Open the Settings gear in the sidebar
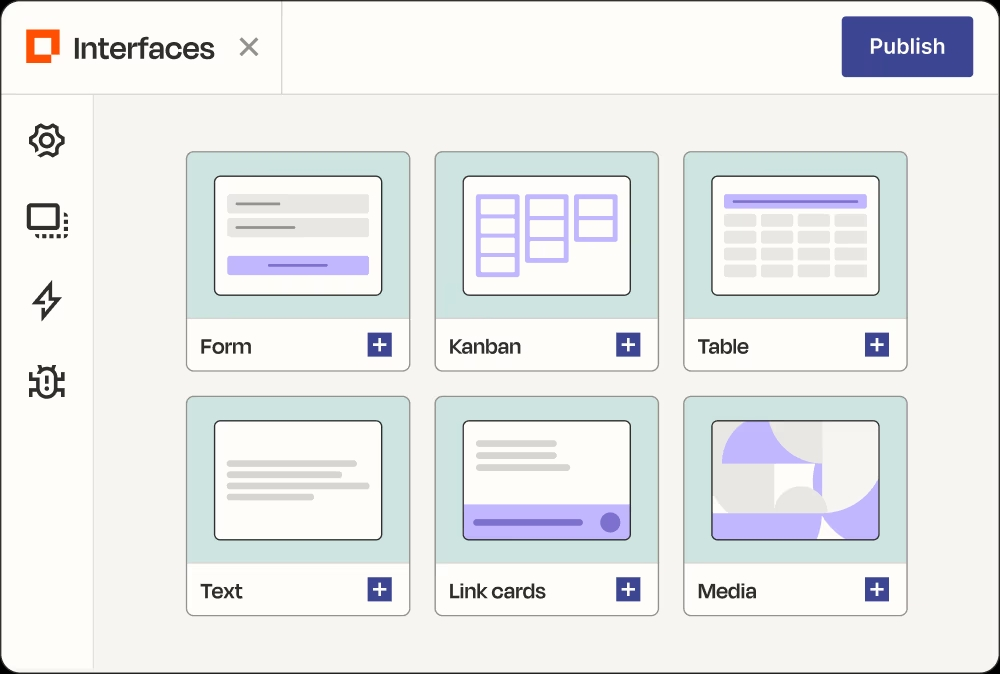The width and height of the screenshot is (1000, 674). [46, 140]
